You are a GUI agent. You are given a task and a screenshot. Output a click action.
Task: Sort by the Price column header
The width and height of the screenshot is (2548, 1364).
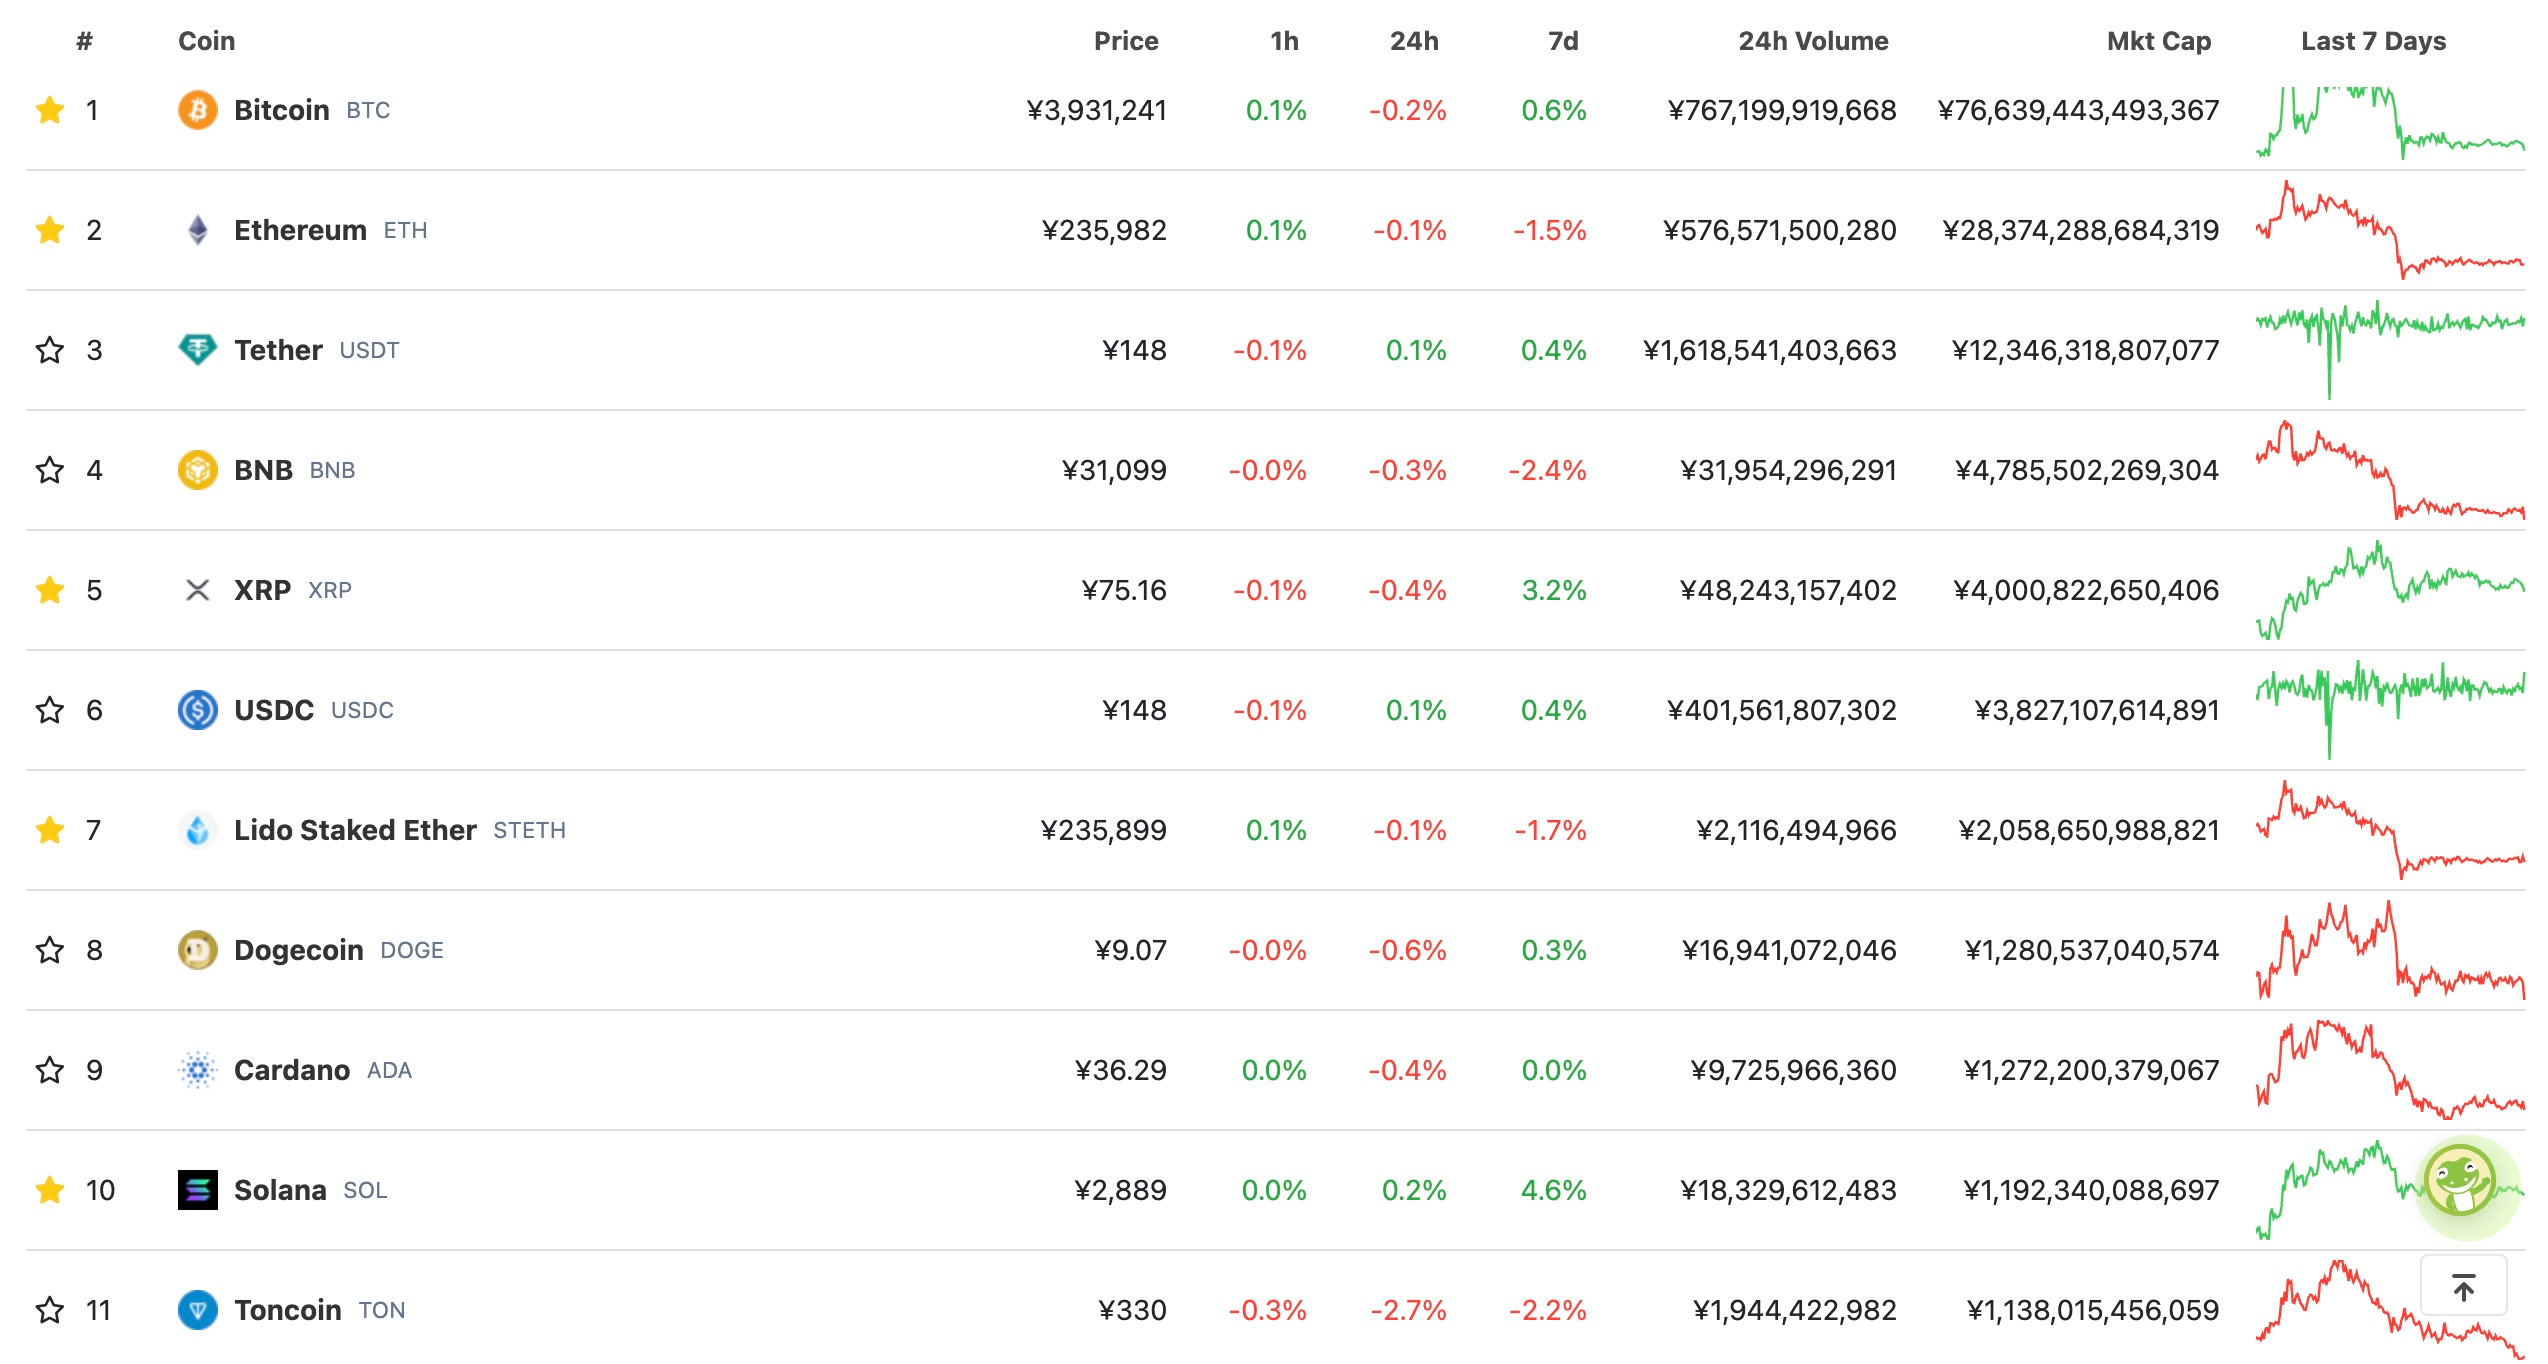click(x=1126, y=41)
